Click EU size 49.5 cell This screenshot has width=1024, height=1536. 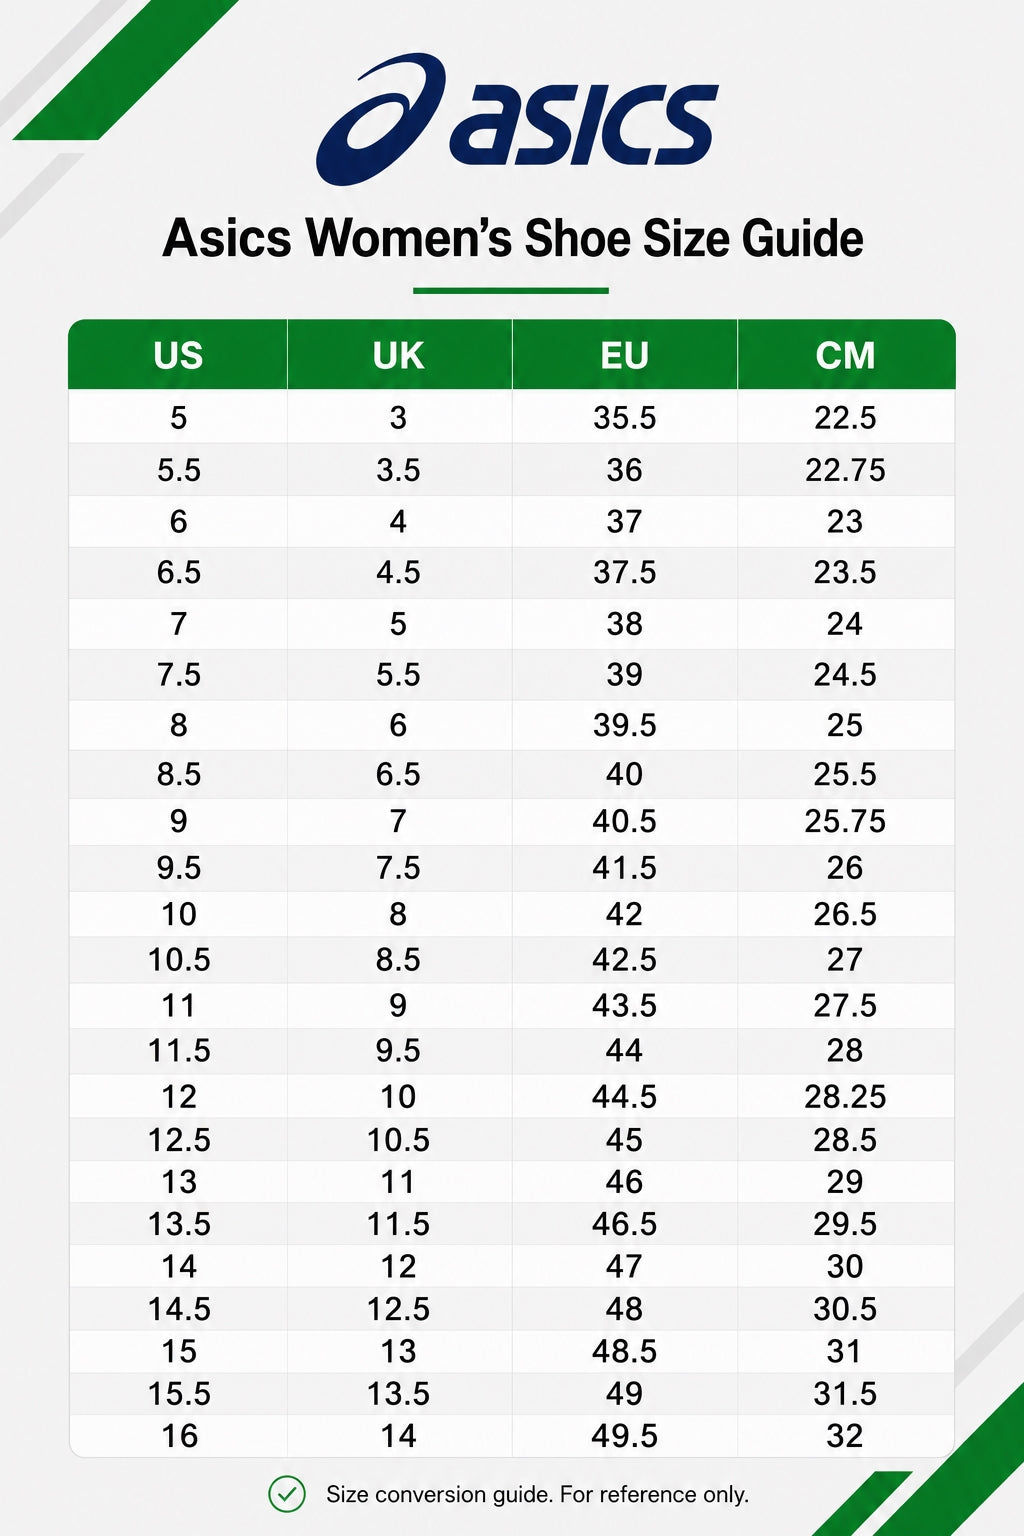coord(625,1436)
